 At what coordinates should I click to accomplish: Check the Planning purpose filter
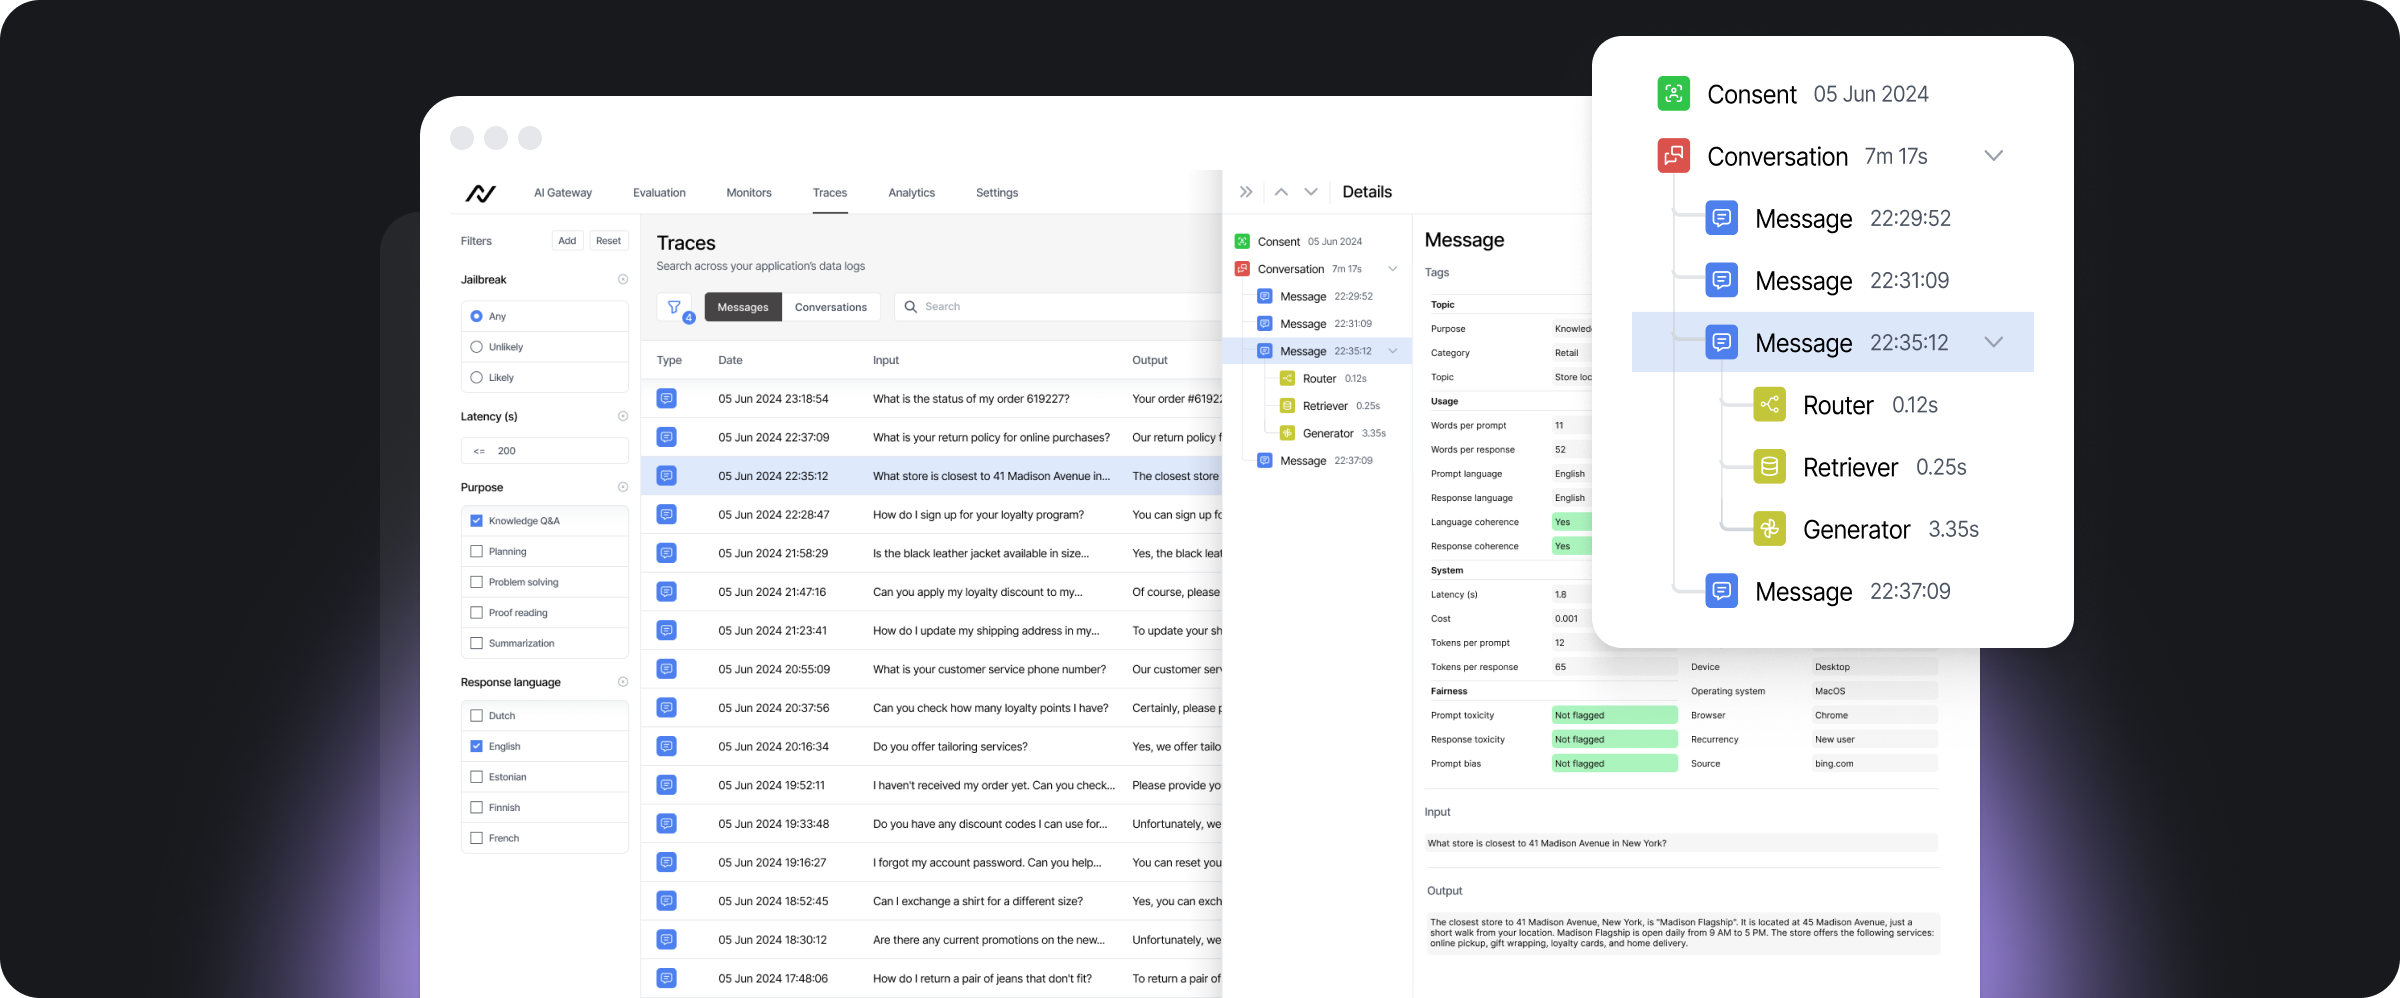tap(476, 552)
